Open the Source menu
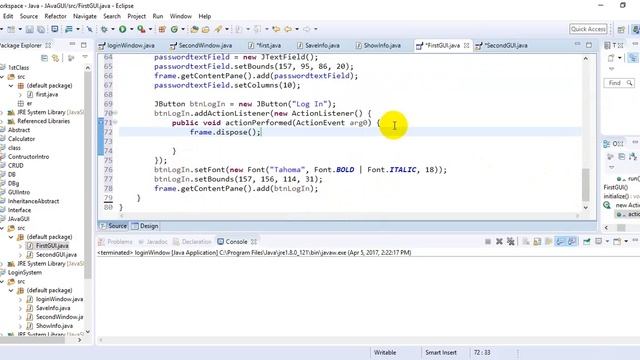The width and height of the screenshot is (640, 360). pos(29,16)
